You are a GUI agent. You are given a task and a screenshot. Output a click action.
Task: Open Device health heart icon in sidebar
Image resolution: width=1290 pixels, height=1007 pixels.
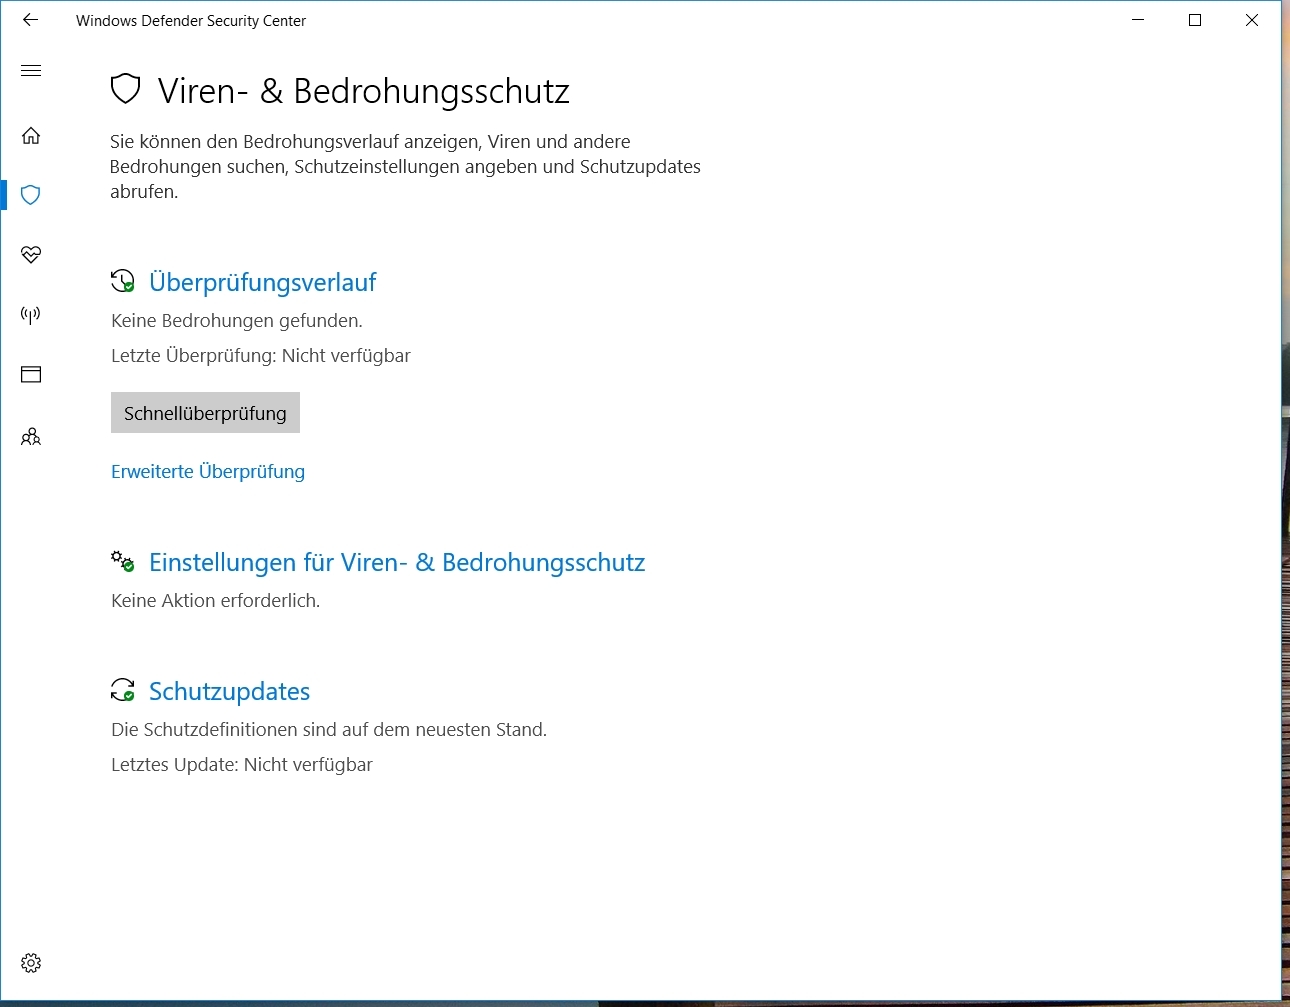31,254
